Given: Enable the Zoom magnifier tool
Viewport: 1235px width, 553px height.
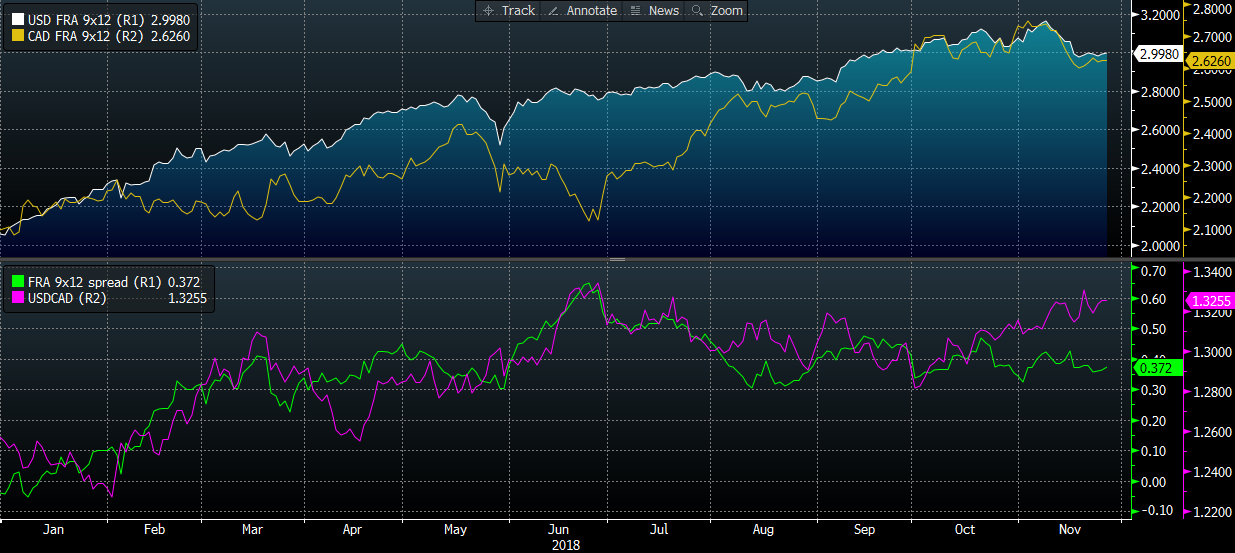Looking at the screenshot, I should (x=717, y=10).
